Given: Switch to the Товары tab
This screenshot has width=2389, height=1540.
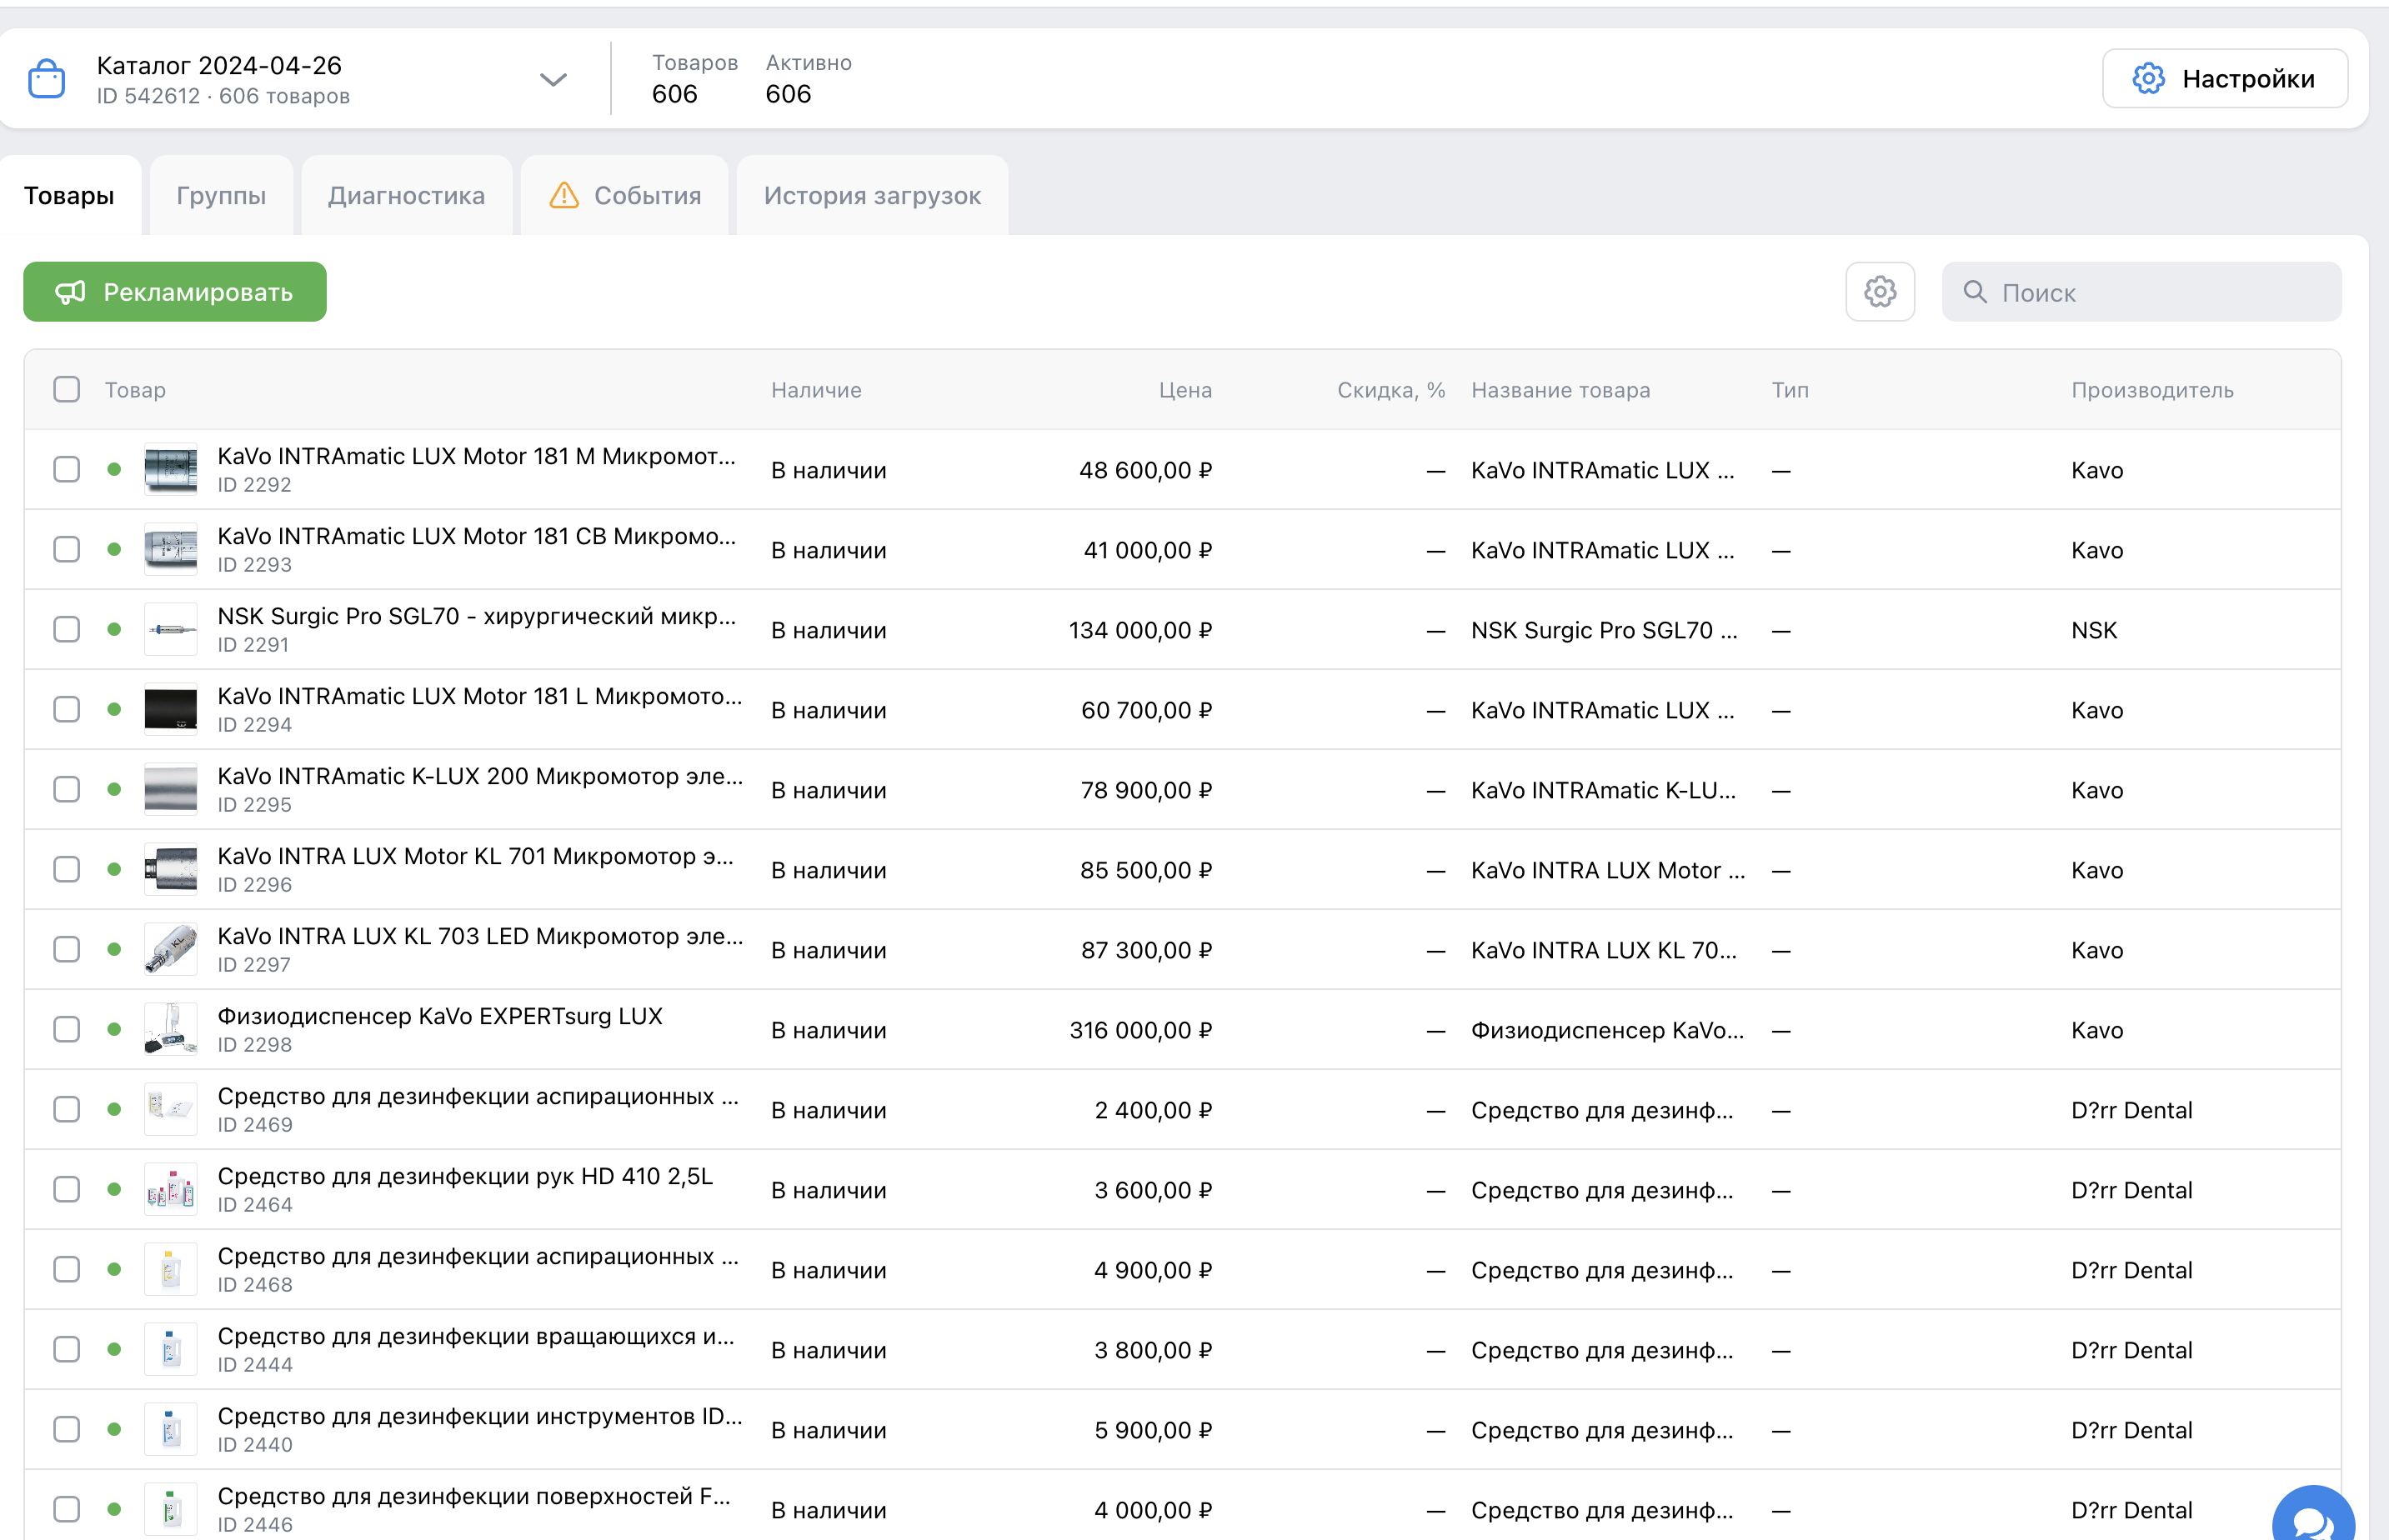Looking at the screenshot, I should click(69, 195).
